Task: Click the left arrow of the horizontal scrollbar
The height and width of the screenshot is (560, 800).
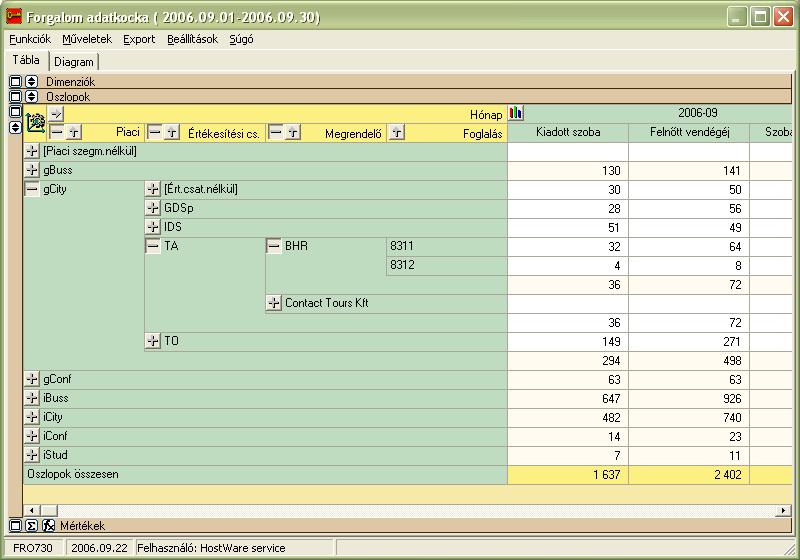Action: pos(32,510)
